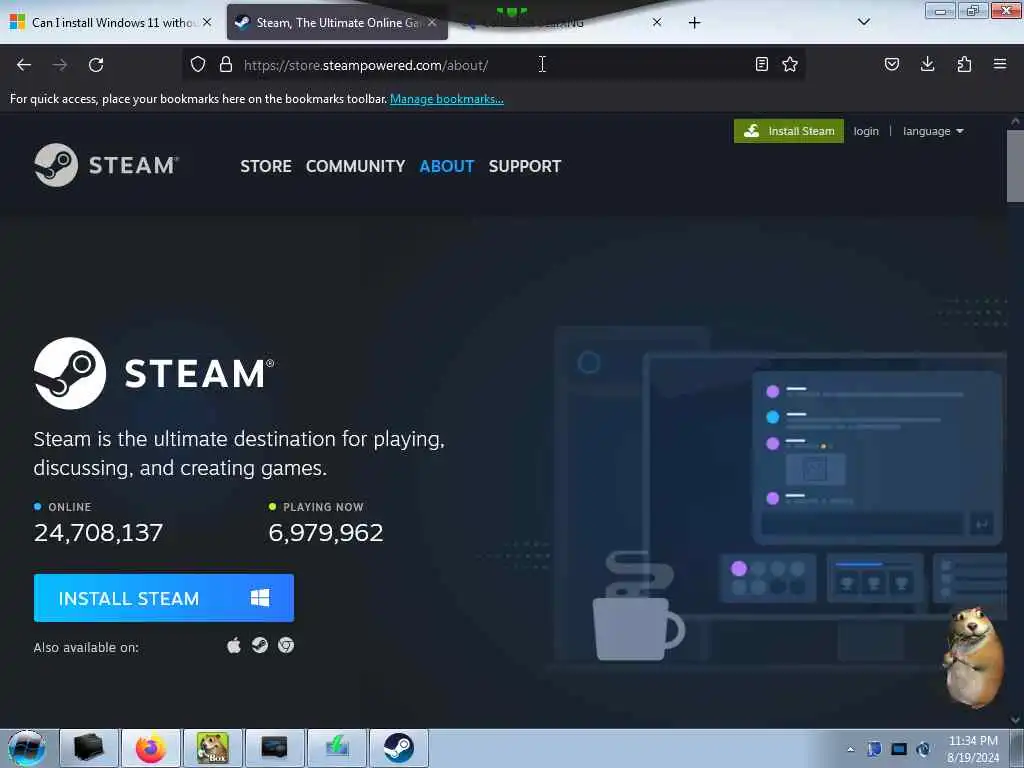The width and height of the screenshot is (1024, 768).
Task: Click the scrollbar down arrow
Action: [x=1015, y=720]
